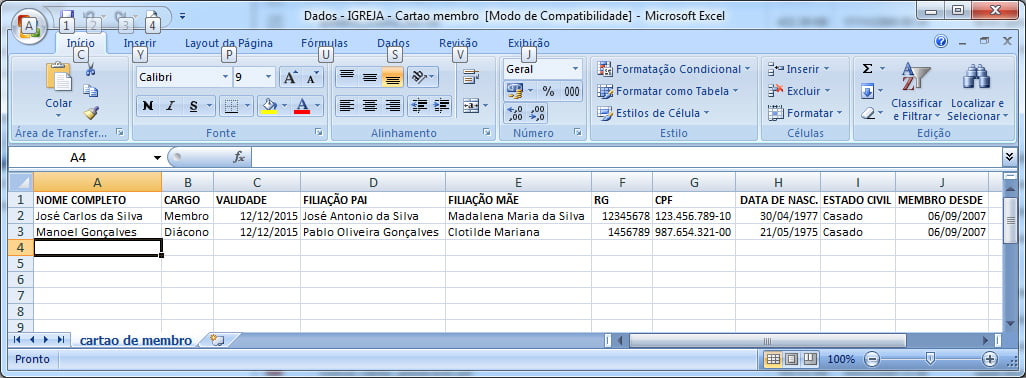The image size is (1026, 378).
Task: Open the Calibri font name dropdown
Action: coord(226,77)
